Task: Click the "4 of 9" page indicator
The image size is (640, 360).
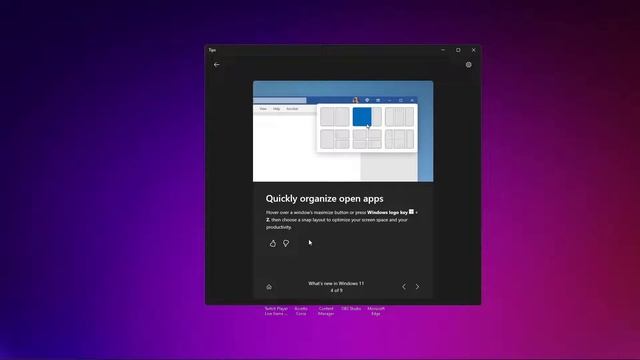Action: [x=336, y=290]
